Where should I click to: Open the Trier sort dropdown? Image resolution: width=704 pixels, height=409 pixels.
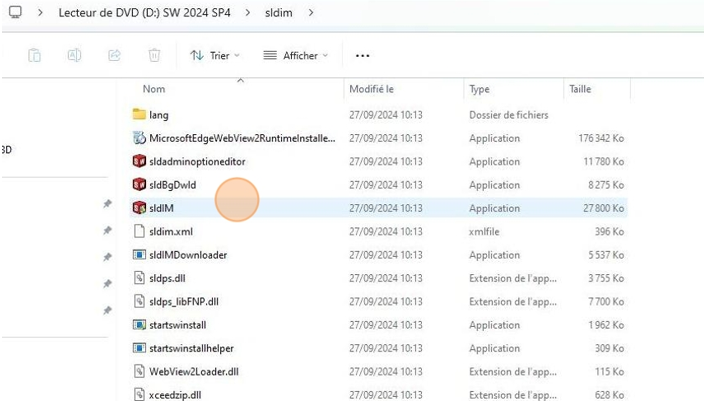[x=215, y=56]
